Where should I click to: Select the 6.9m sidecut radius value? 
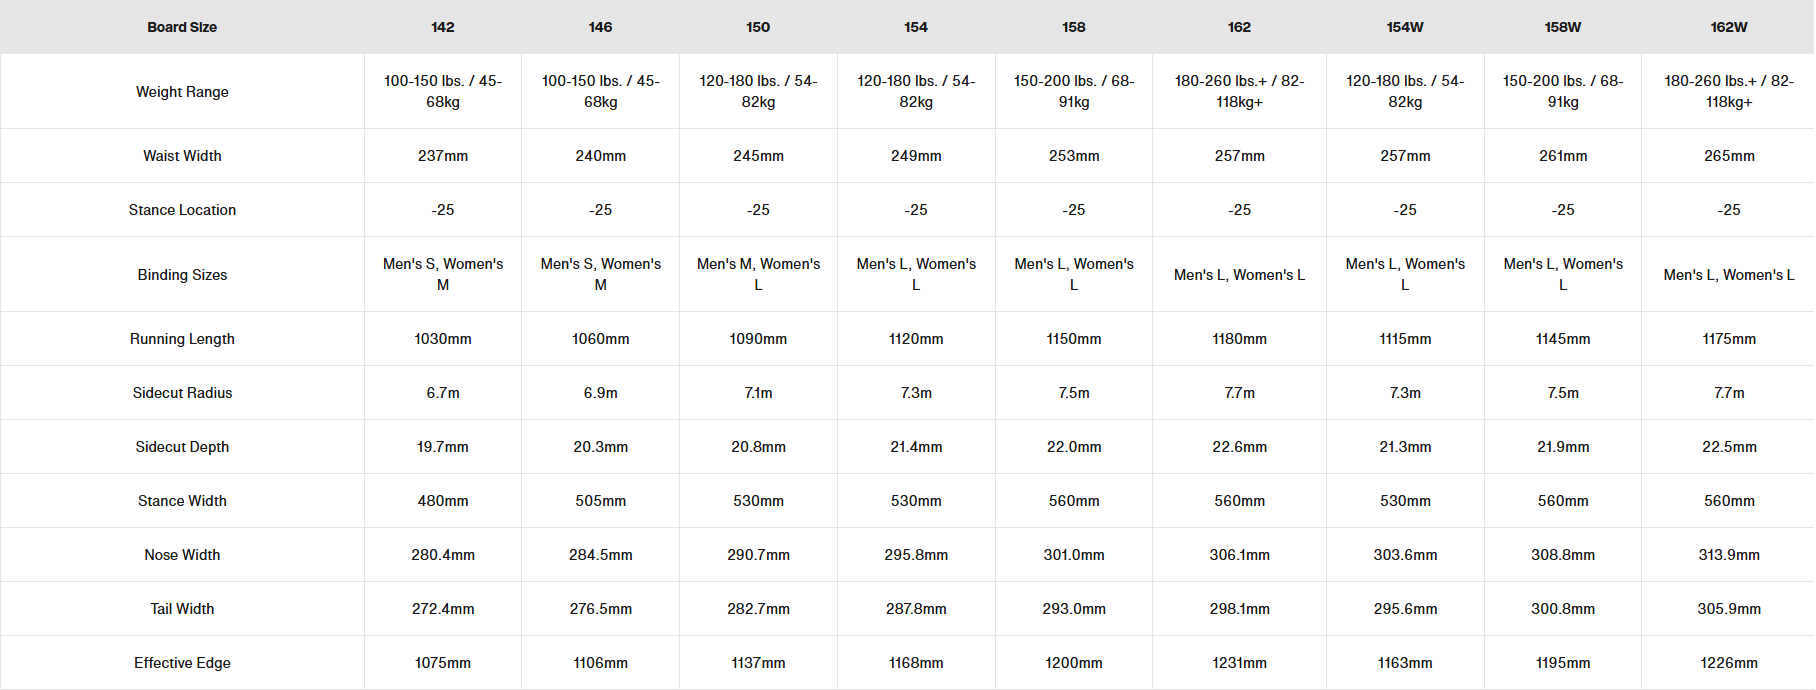tap(601, 393)
